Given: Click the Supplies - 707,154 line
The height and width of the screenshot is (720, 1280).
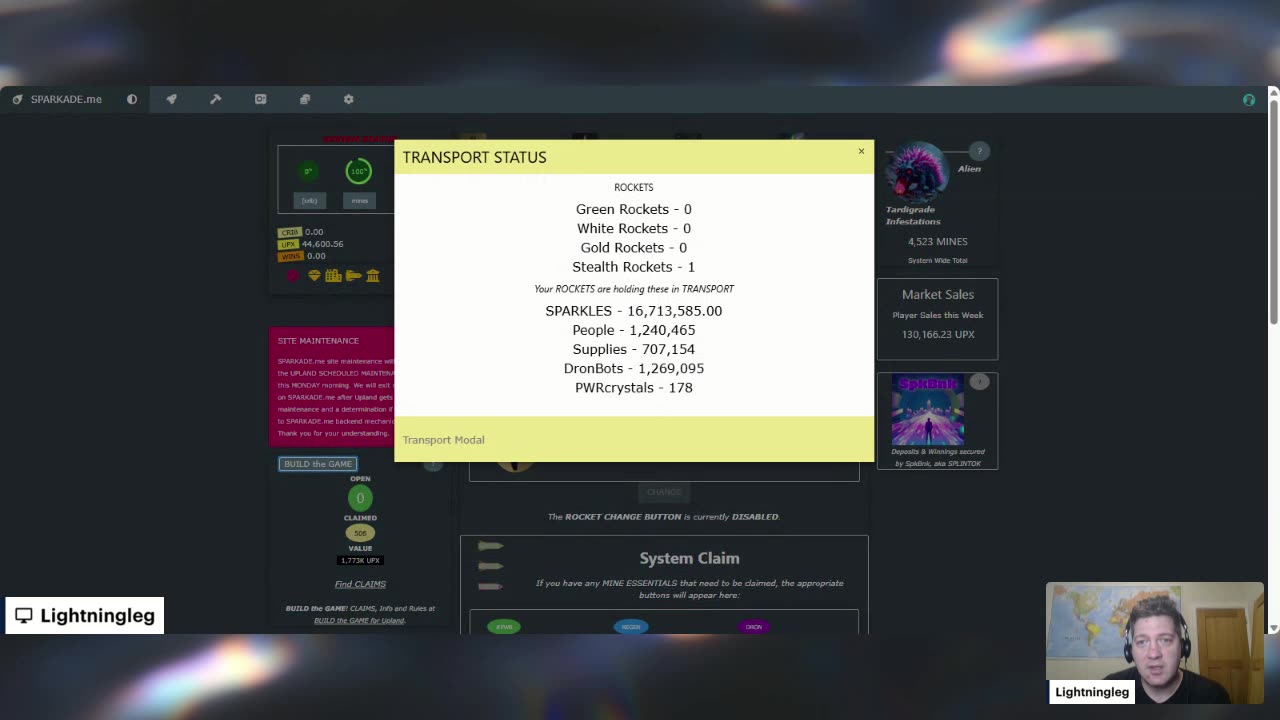Looking at the screenshot, I should (x=634, y=349).
